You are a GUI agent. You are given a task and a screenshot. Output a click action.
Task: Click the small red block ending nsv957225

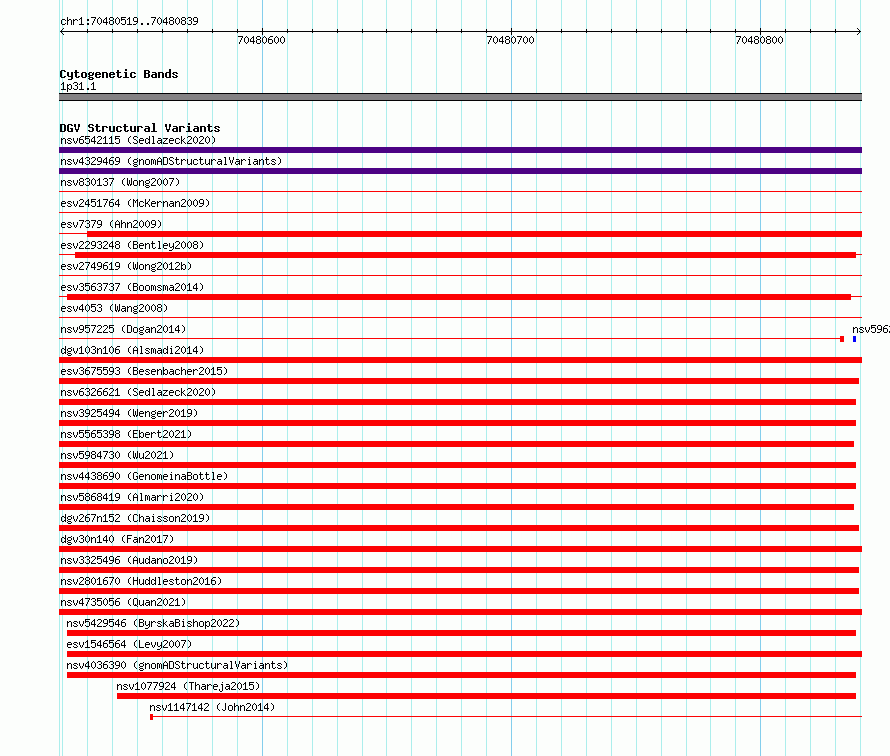tap(842, 339)
